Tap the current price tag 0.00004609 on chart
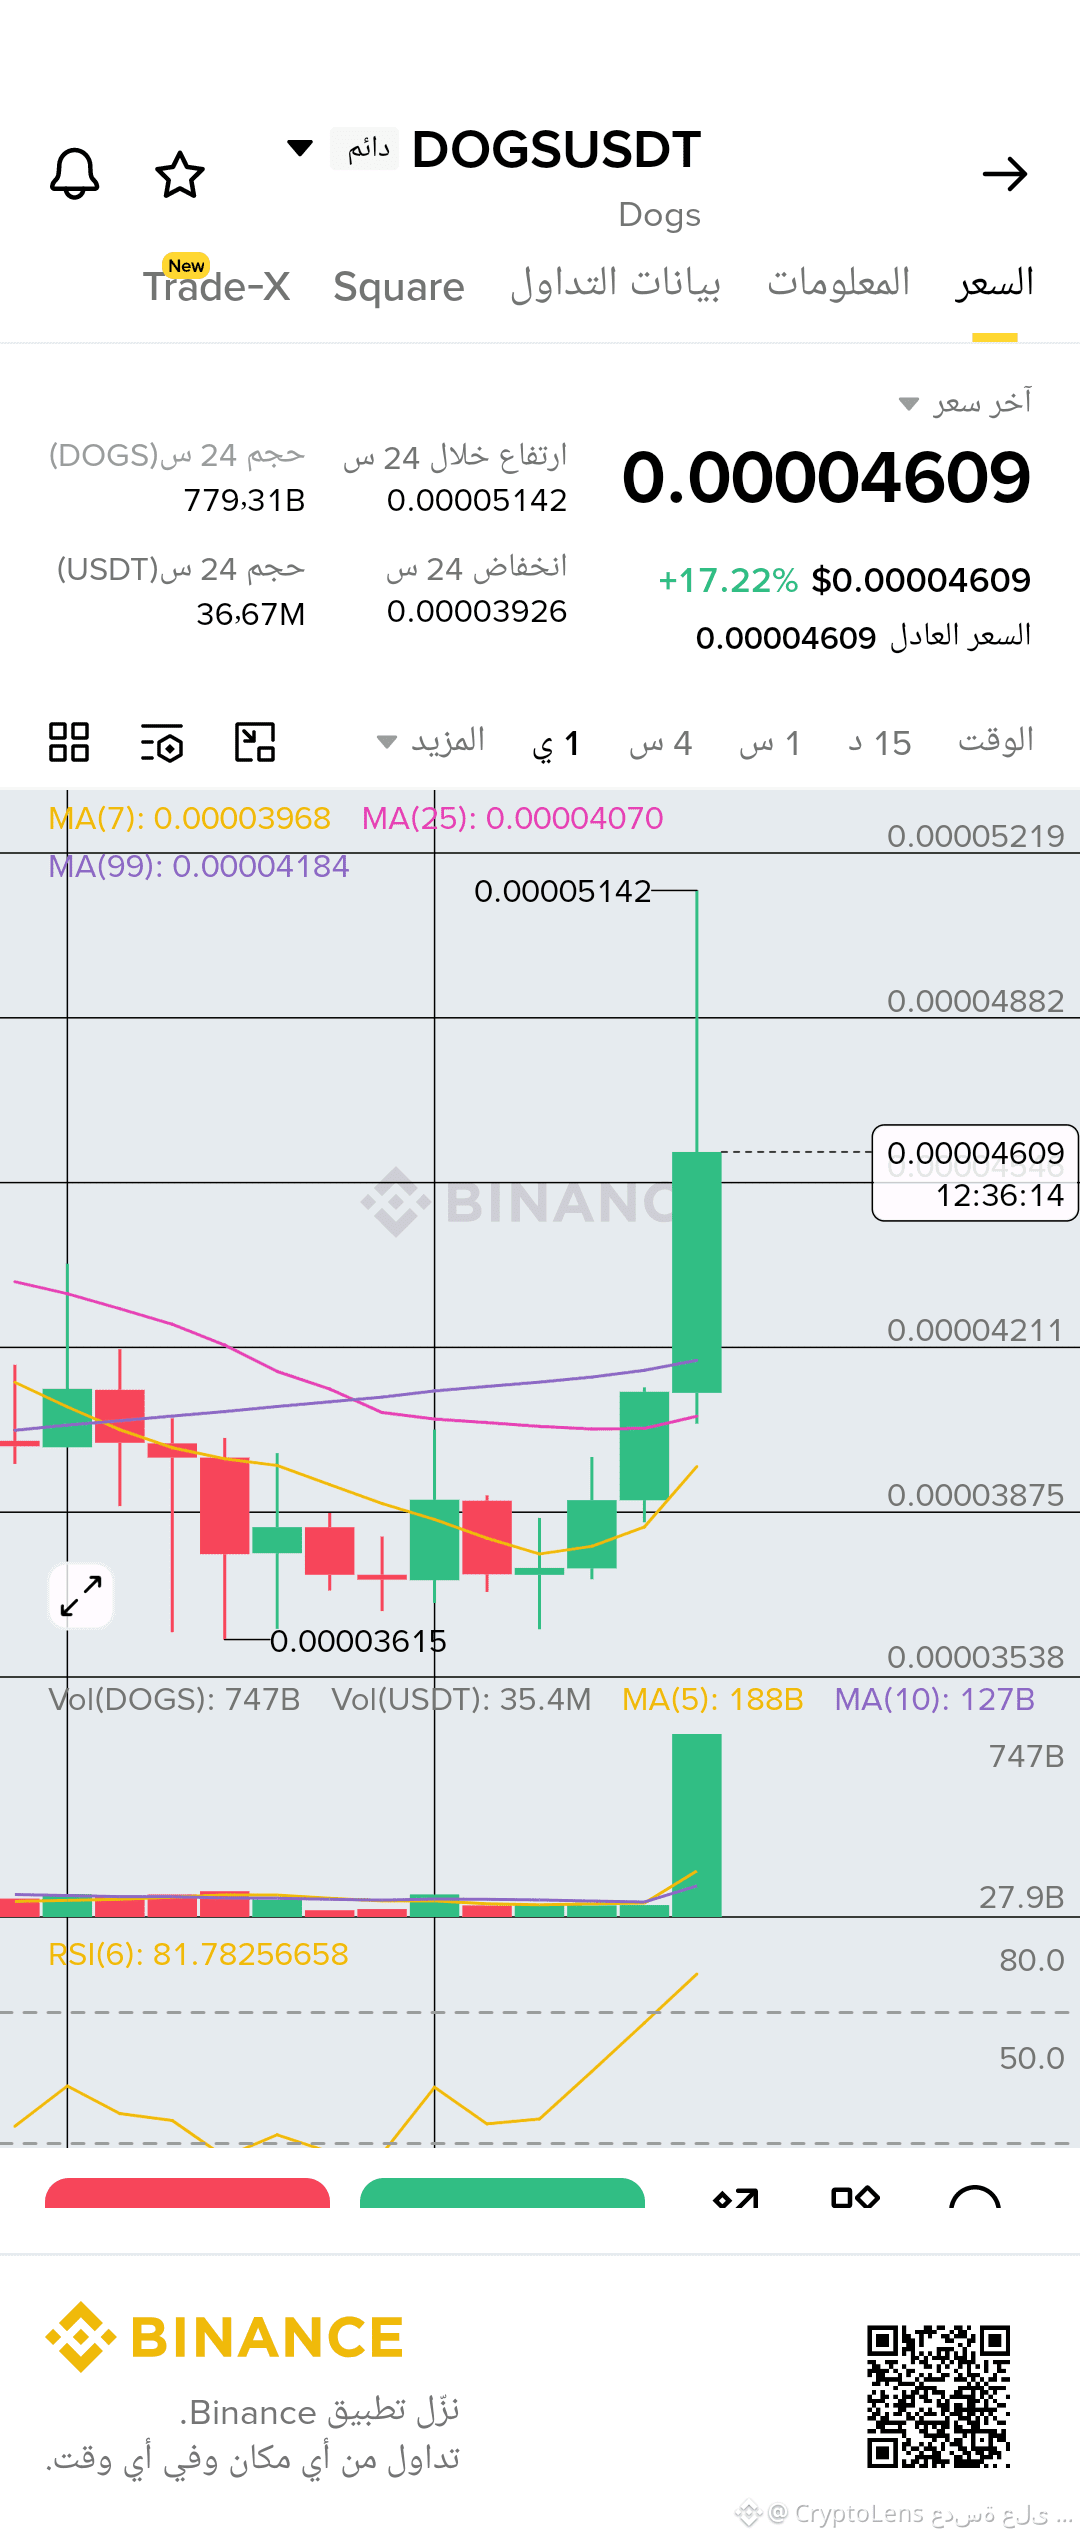Image resolution: width=1080 pixels, height=2538 pixels. coord(975,1173)
